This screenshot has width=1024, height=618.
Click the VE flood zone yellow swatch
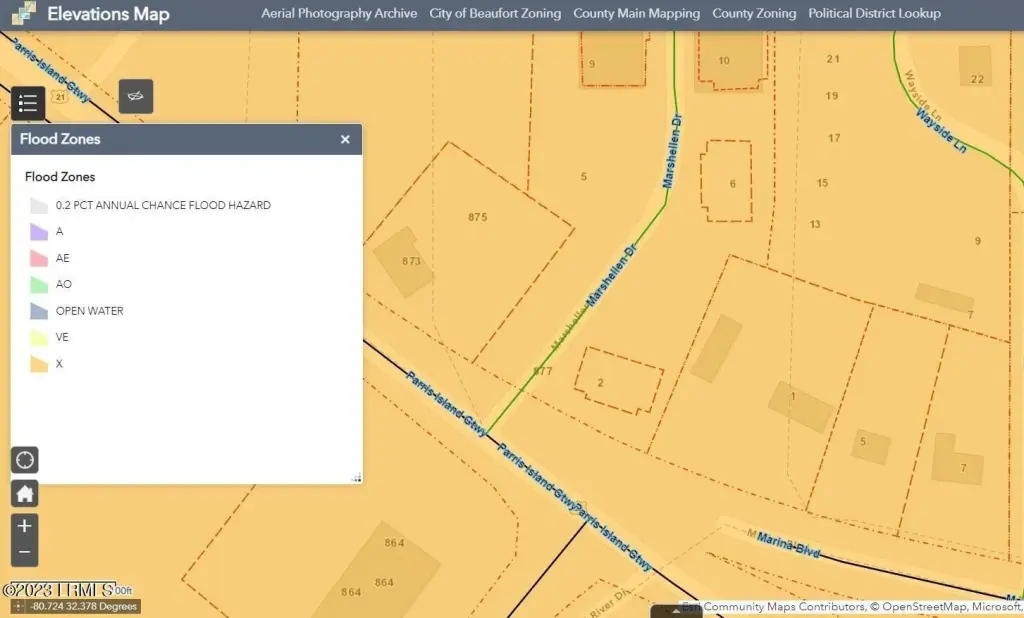coord(39,337)
